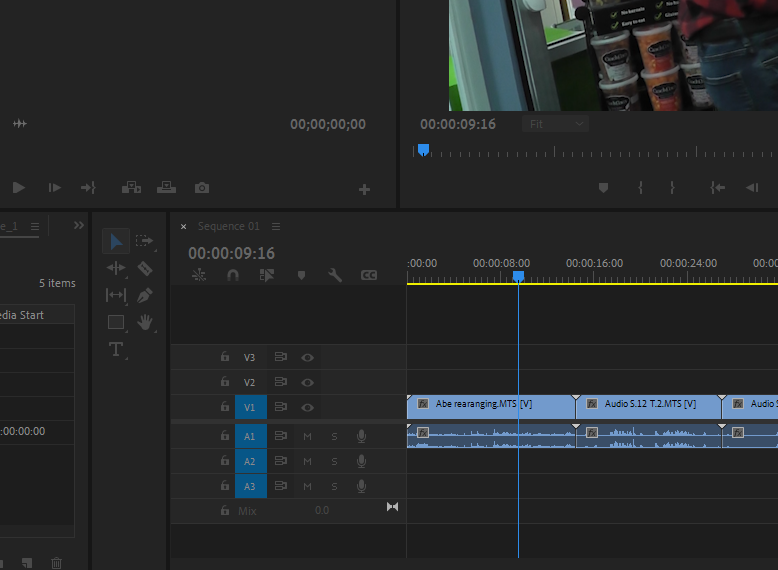Click the timeline playhead timecode 00:00:09:16
Viewport: 778px width, 570px height.
231,253
